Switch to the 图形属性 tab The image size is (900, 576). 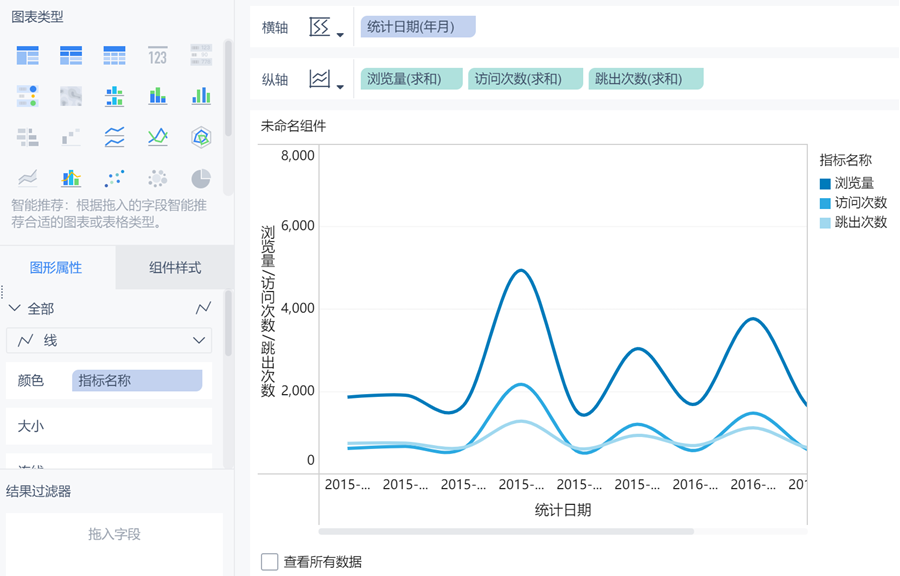[x=56, y=267]
